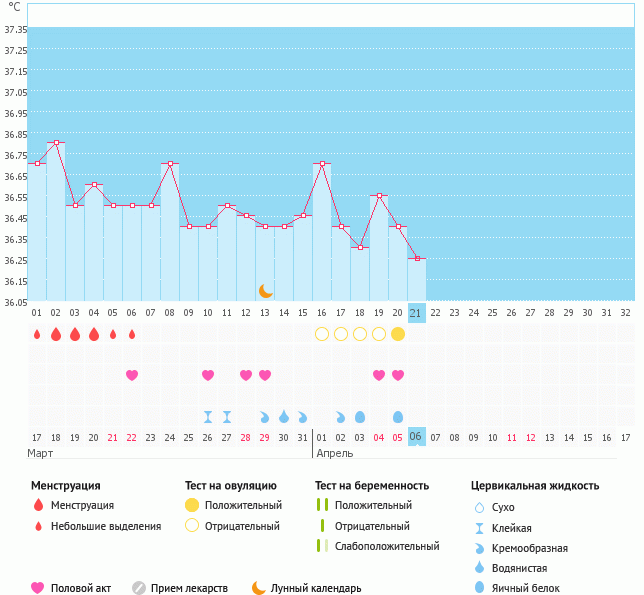Click the temperature point on cycle day 16

322,164
